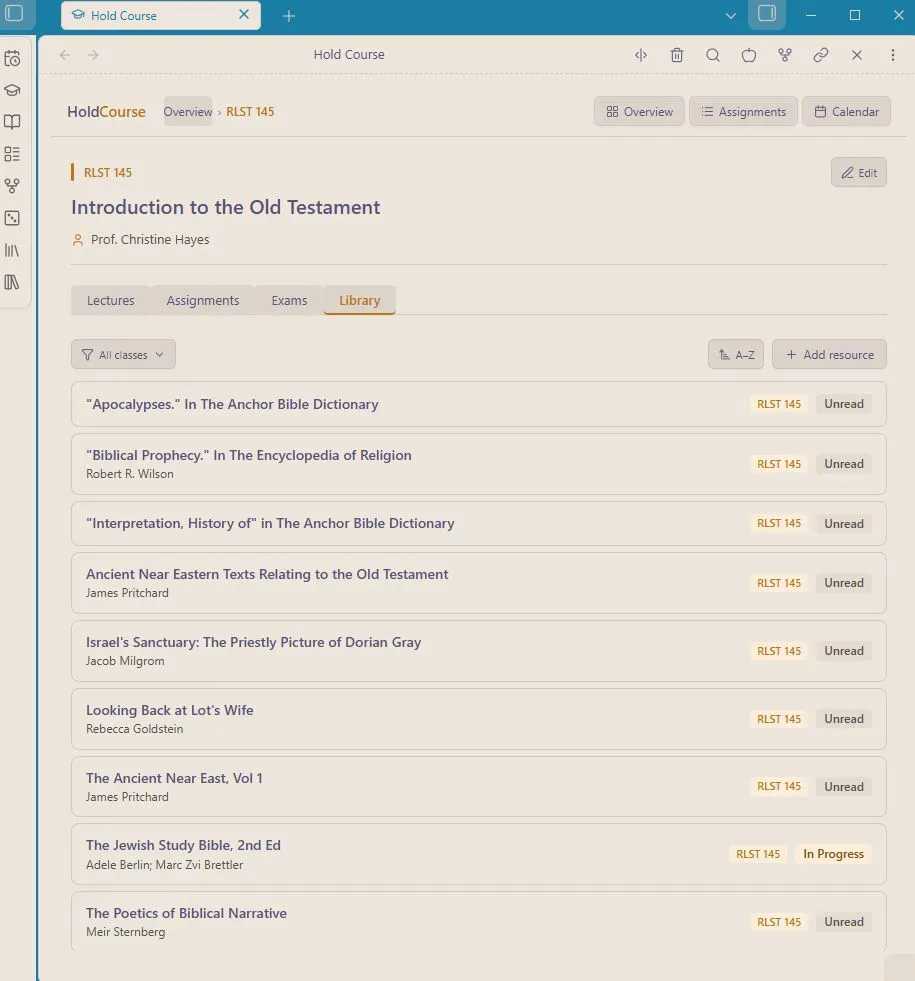Click the search magnifier icon
This screenshot has height=981, width=915.
pyautogui.click(x=713, y=55)
